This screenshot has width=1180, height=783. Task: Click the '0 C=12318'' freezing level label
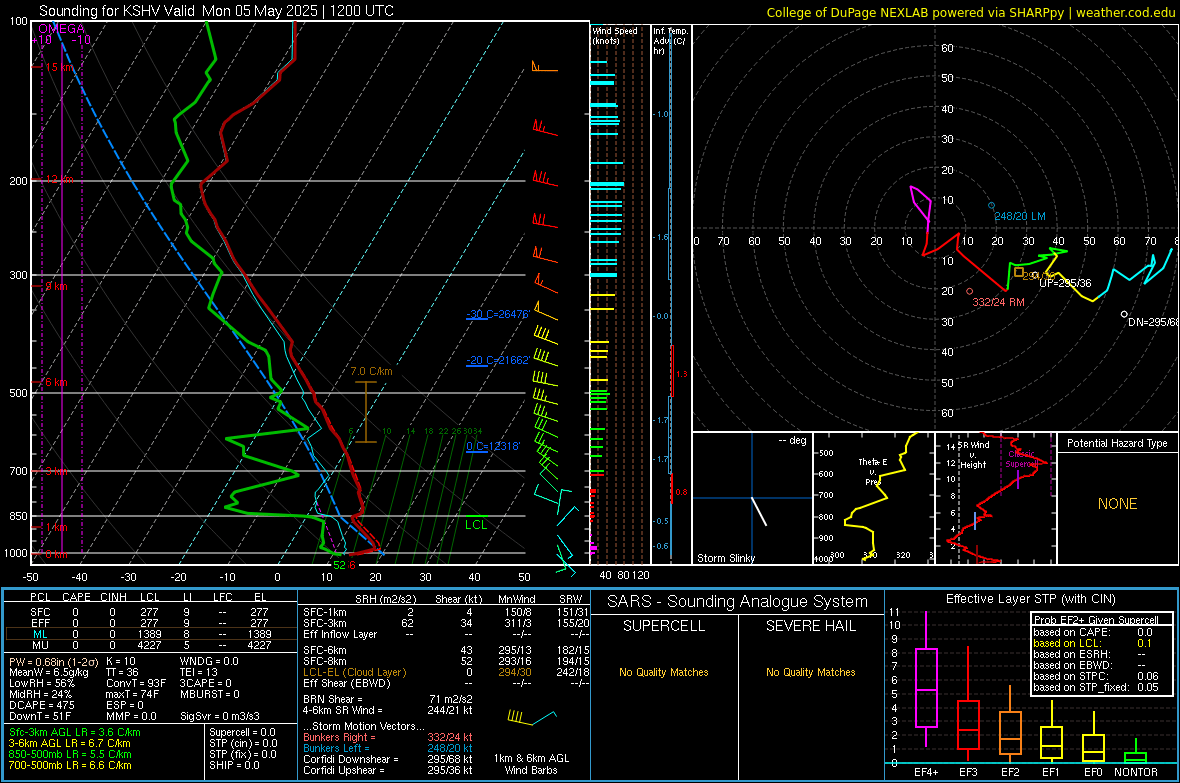[493, 446]
